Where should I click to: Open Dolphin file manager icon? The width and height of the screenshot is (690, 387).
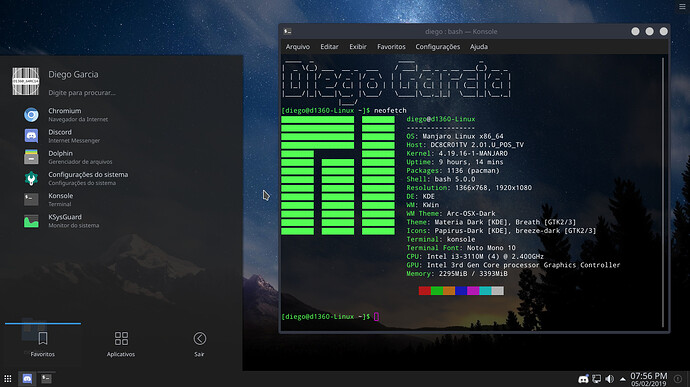(x=31, y=157)
